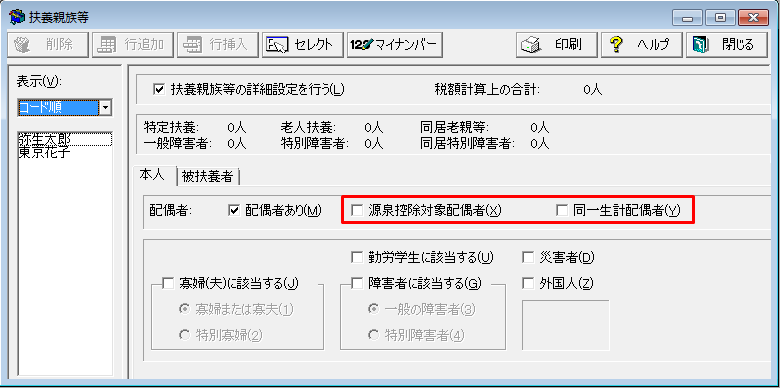Viewport: 780px width, 388px height.
Task: Click the 税額計算上の合計 label
Action: pyautogui.click(x=487, y=90)
